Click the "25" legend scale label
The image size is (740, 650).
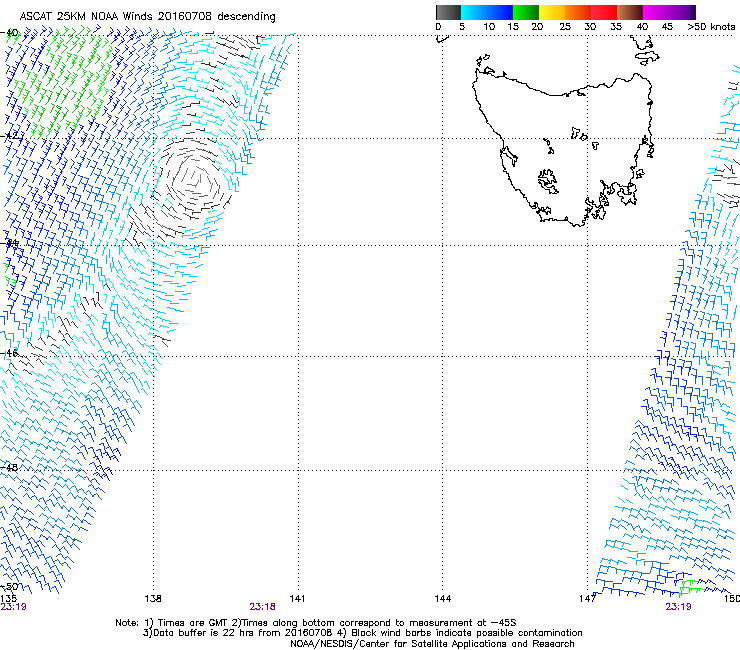(565, 27)
